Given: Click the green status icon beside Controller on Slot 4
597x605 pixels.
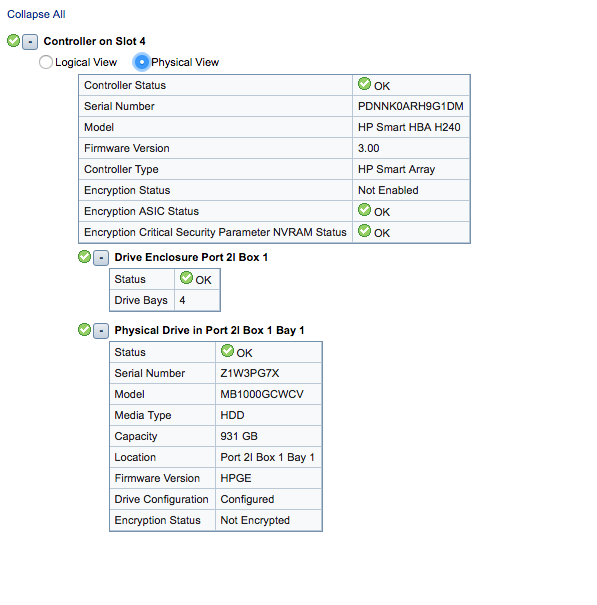Looking at the screenshot, I should [14, 41].
